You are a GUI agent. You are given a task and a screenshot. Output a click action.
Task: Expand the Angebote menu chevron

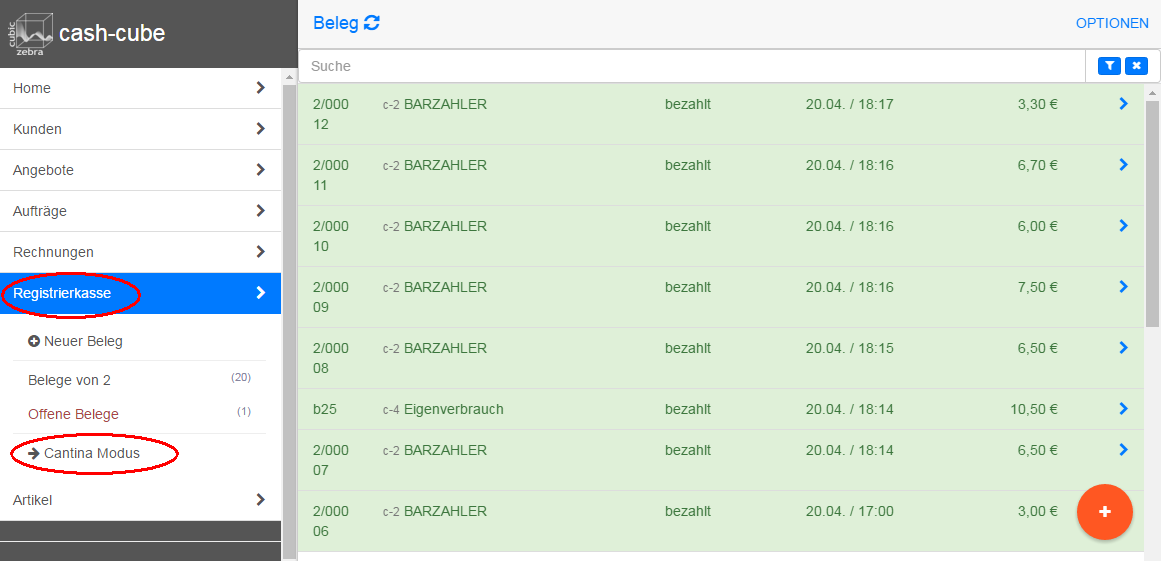tap(260, 170)
